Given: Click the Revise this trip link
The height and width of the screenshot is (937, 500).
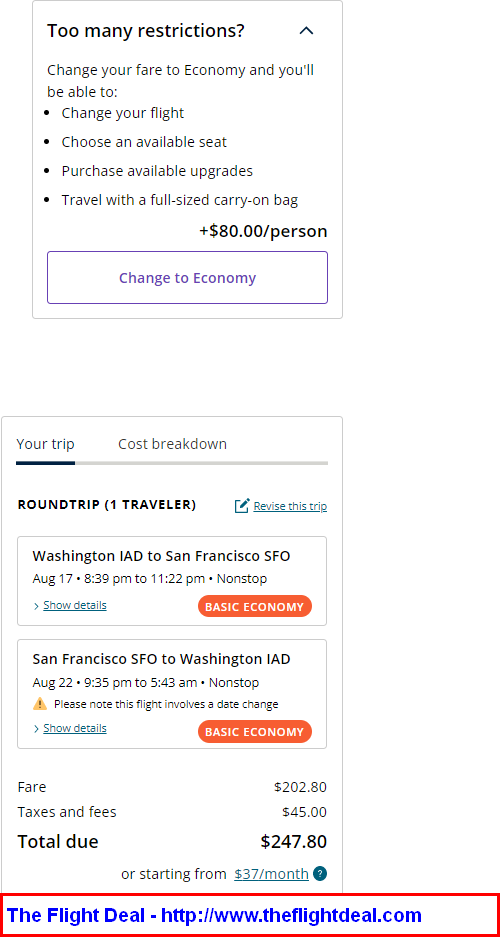Looking at the screenshot, I should pyautogui.click(x=290, y=506).
